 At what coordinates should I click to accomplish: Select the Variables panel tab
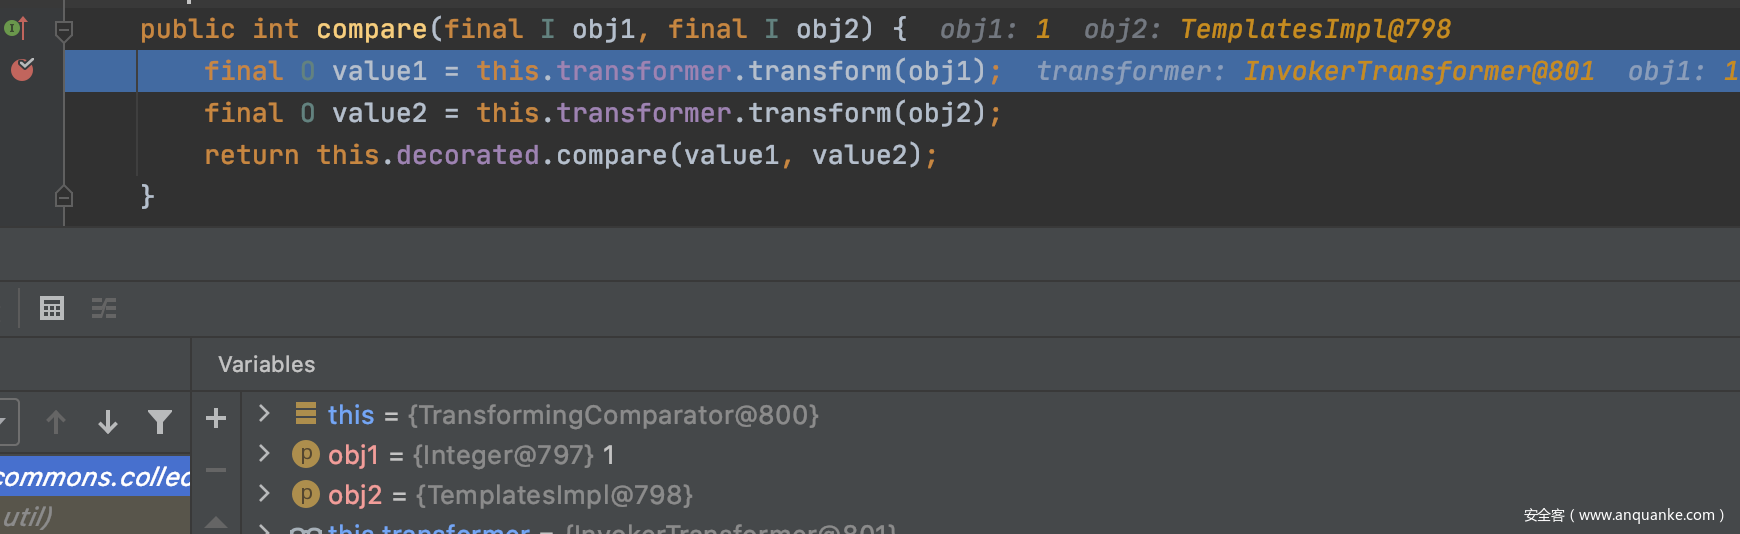tap(266, 364)
